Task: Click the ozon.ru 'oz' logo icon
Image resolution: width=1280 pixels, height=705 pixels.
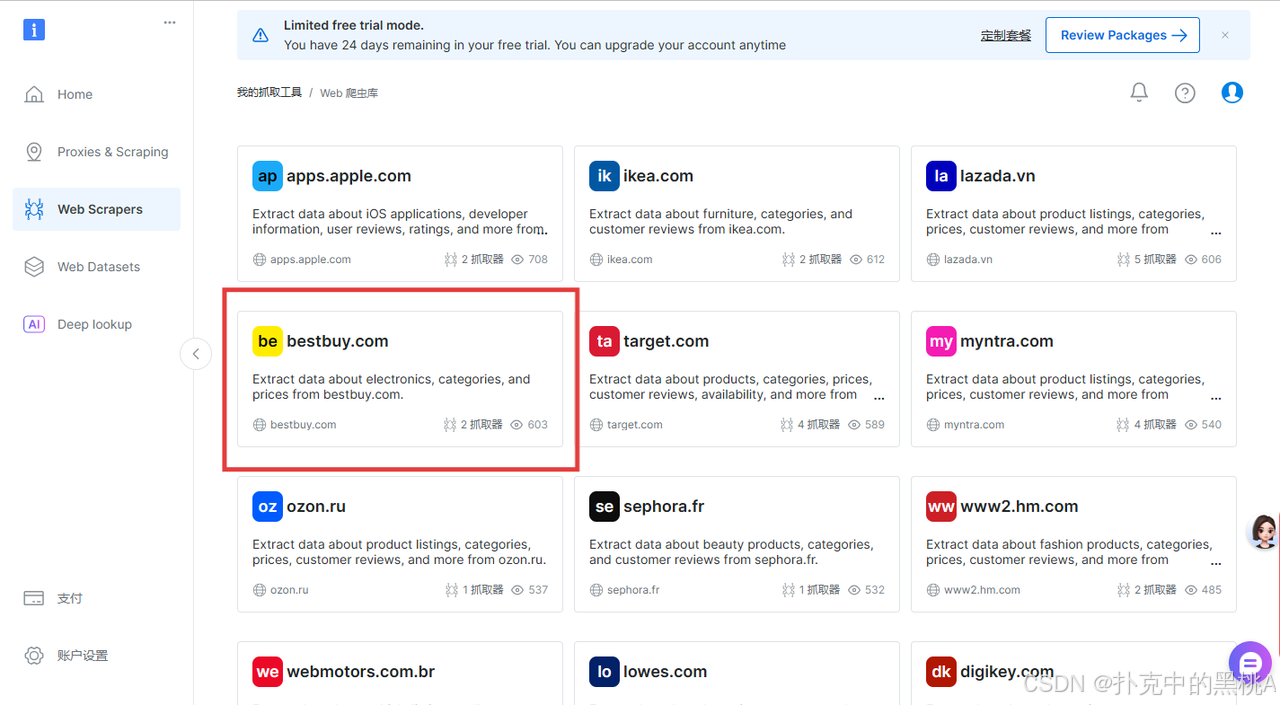Action: coord(268,506)
